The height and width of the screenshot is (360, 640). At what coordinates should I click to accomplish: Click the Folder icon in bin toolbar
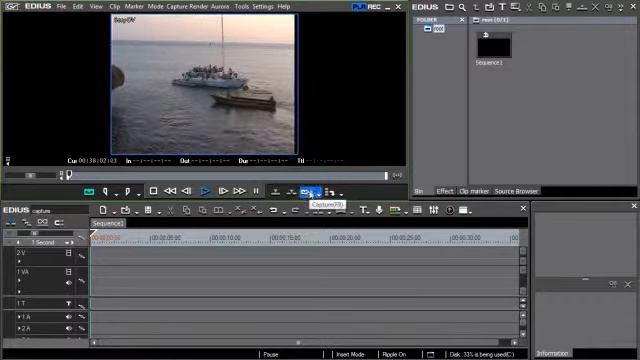[449, 7]
